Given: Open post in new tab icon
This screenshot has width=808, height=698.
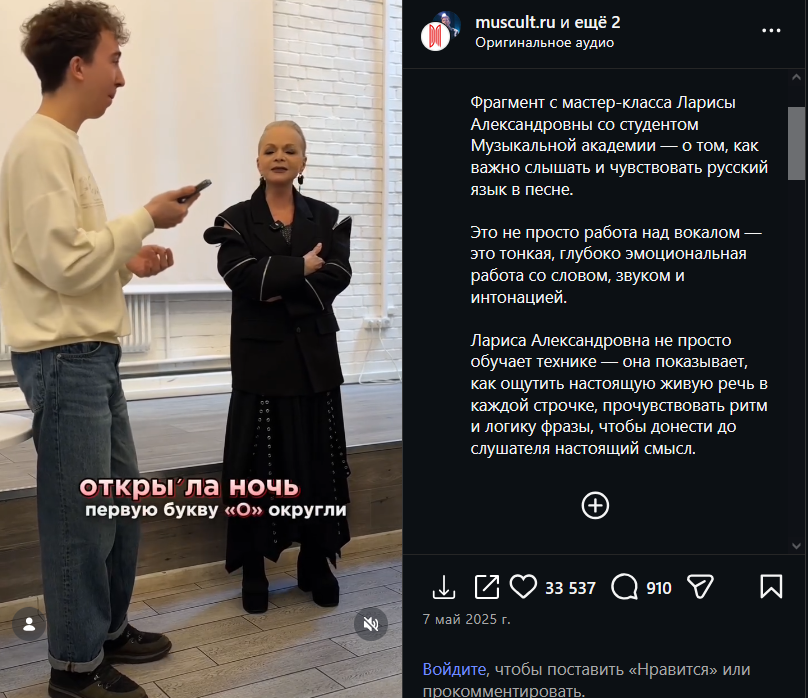Looking at the screenshot, I should tap(486, 587).
